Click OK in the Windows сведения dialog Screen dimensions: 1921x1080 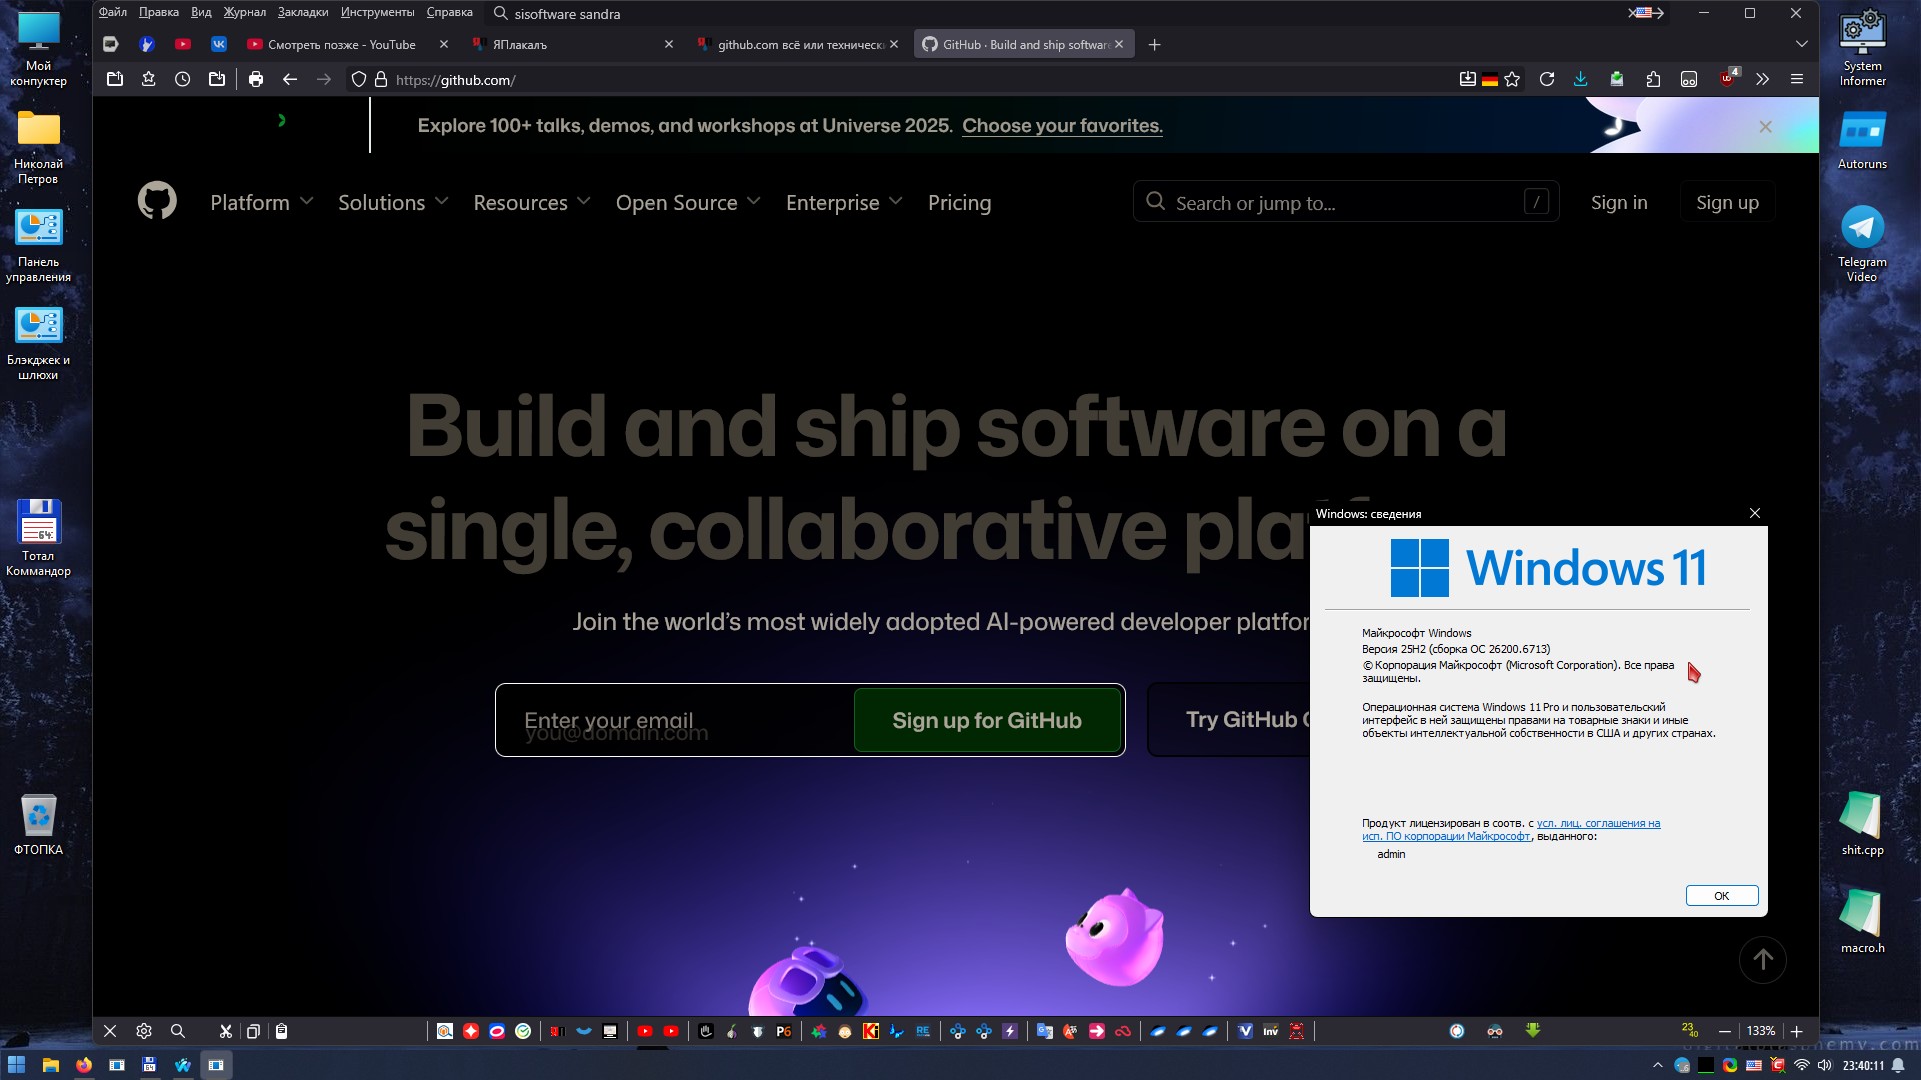point(1721,895)
